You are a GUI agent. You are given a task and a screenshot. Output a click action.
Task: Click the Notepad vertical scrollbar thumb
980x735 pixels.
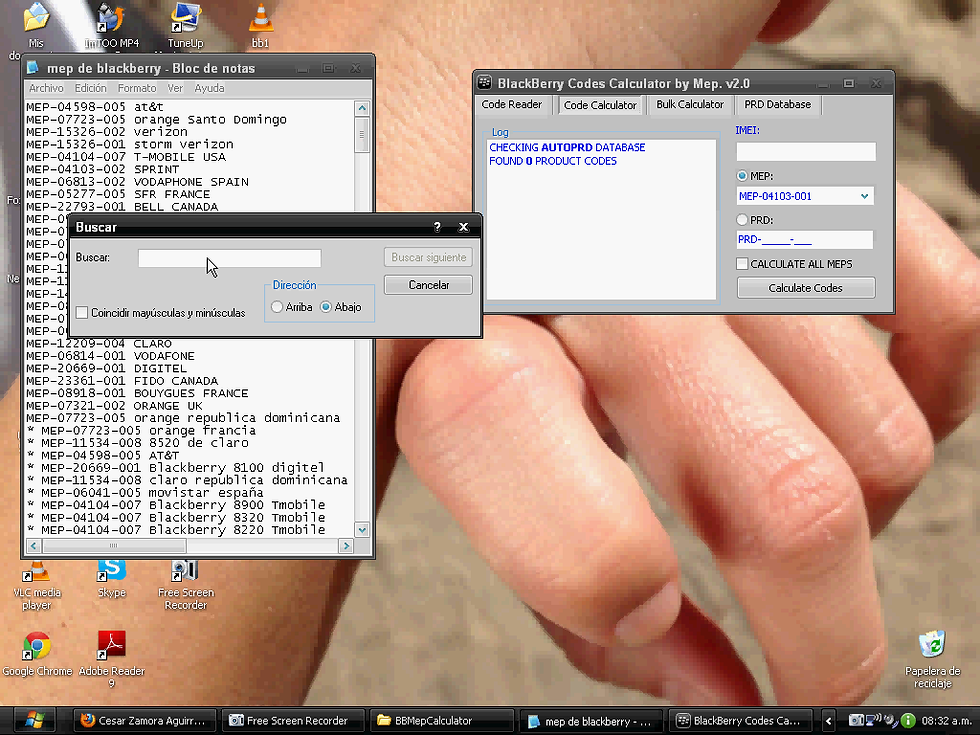click(362, 134)
